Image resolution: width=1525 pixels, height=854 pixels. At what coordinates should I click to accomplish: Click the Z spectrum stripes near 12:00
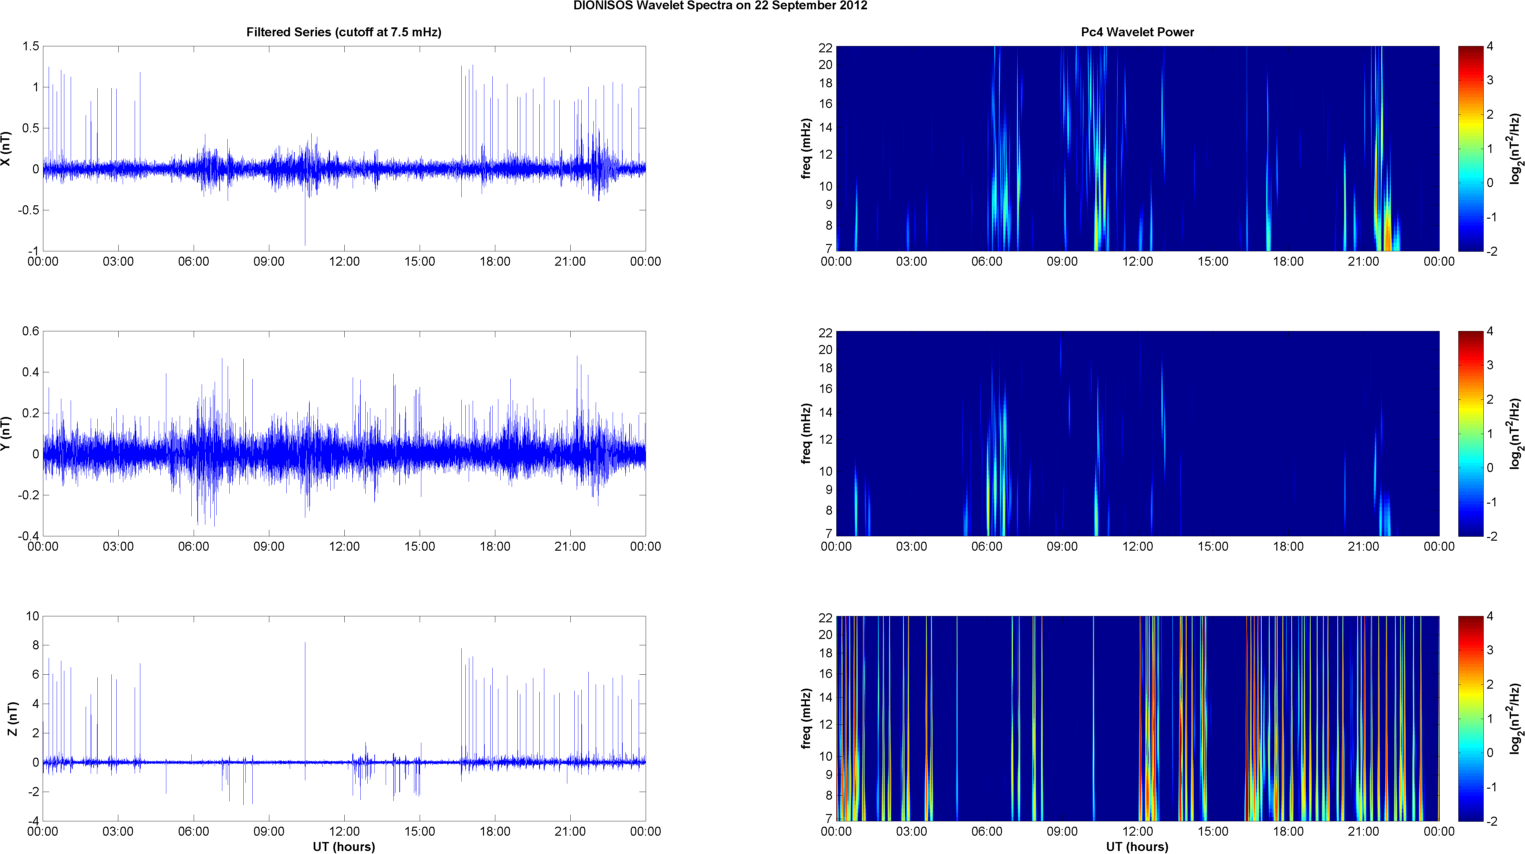tap(1147, 718)
